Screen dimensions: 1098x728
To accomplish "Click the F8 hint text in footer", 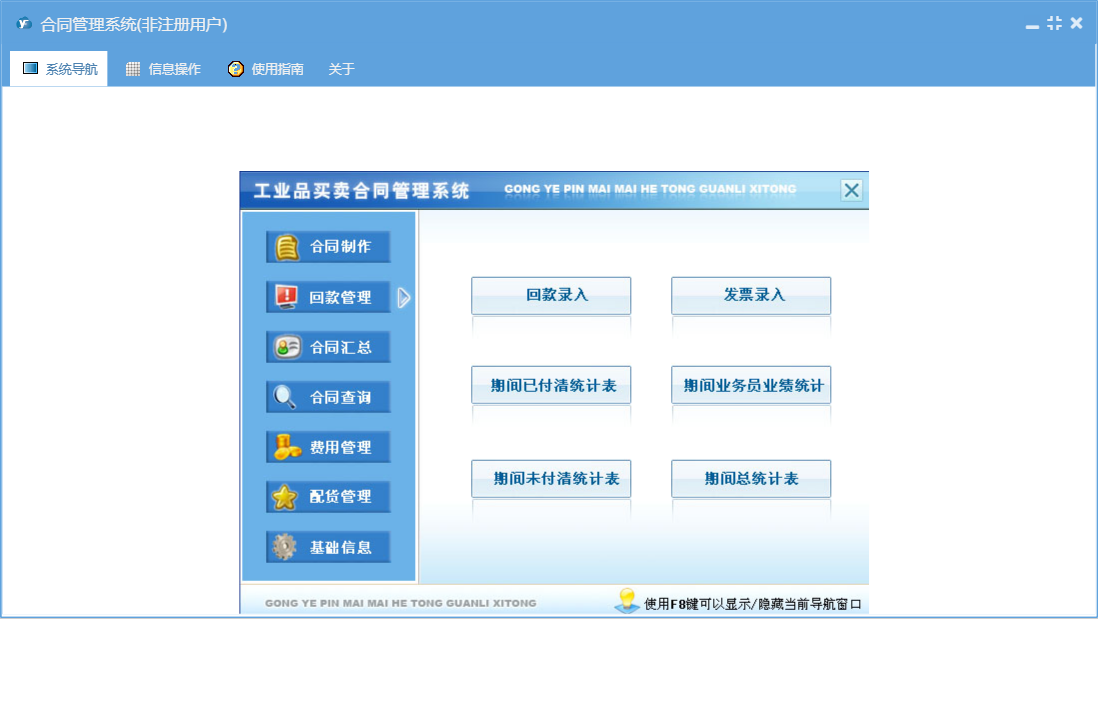I will click(753, 604).
